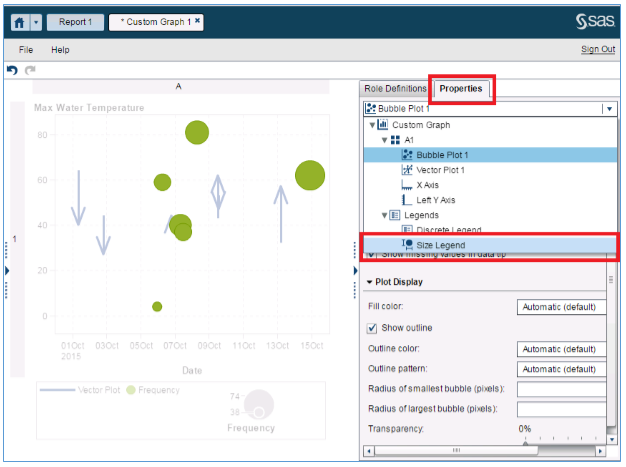
Task: Collapse the right panel splitter arrow
Action: 355,271
